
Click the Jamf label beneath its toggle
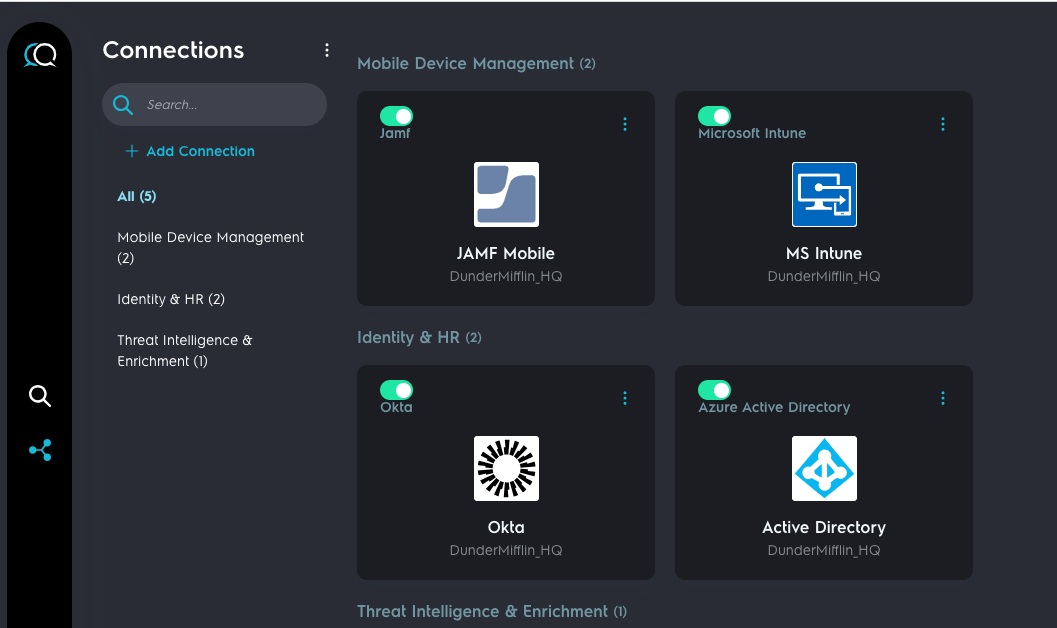tap(395, 133)
